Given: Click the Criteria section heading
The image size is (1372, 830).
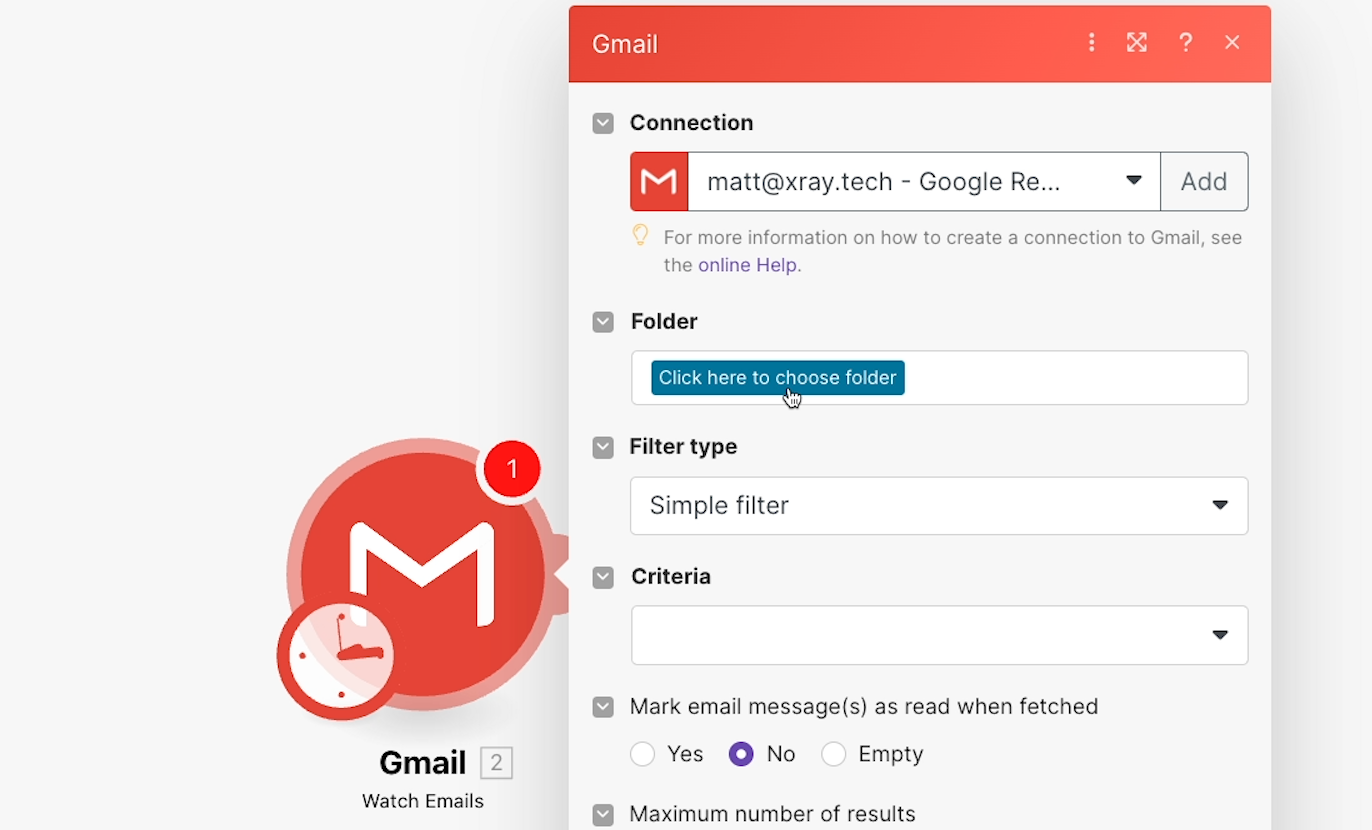Looking at the screenshot, I should pos(671,576).
